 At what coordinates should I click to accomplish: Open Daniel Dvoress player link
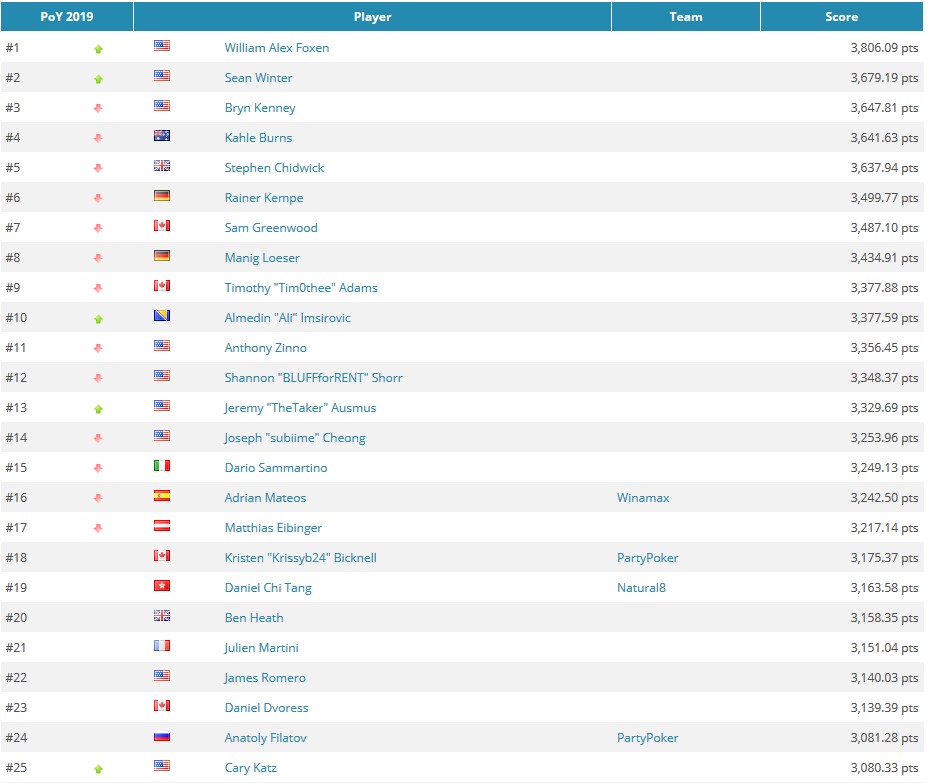[266, 708]
